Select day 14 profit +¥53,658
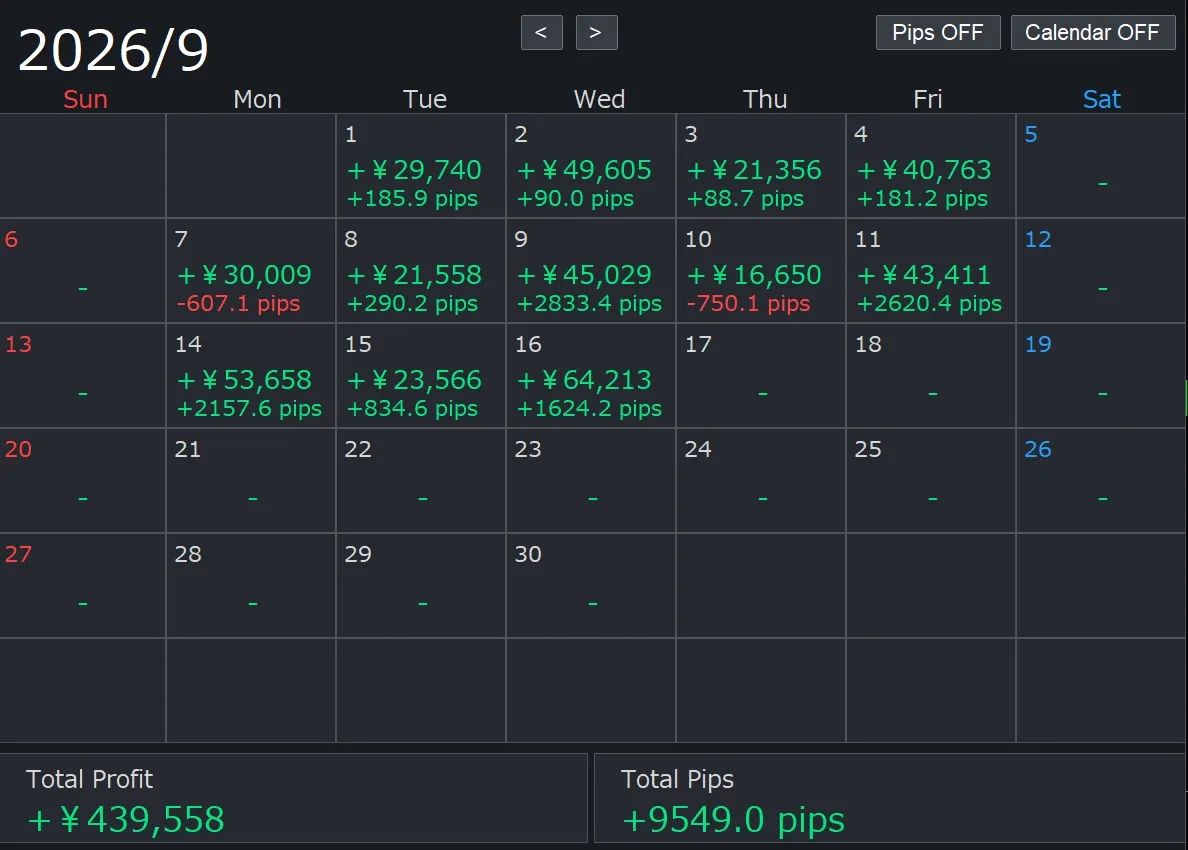Viewport: 1188px width, 850px height. pyautogui.click(x=250, y=376)
